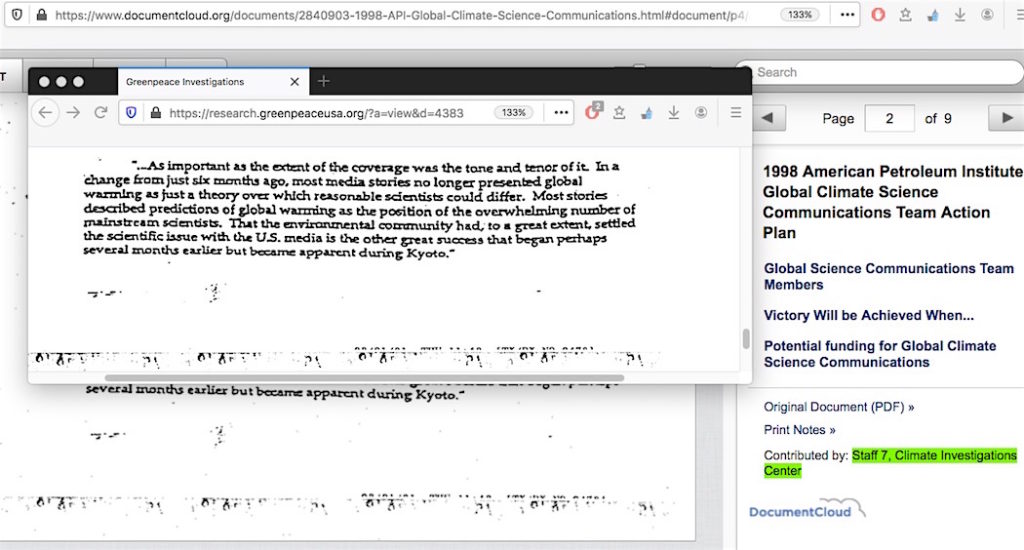This screenshot has width=1024, height=550.
Task: Open hamburger menu in Greenpeace browser window
Action: pyautogui.click(x=735, y=113)
